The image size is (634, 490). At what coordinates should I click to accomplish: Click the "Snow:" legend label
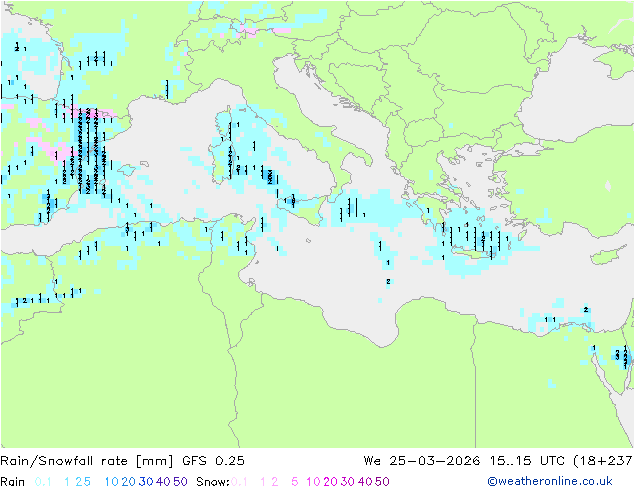(213, 482)
